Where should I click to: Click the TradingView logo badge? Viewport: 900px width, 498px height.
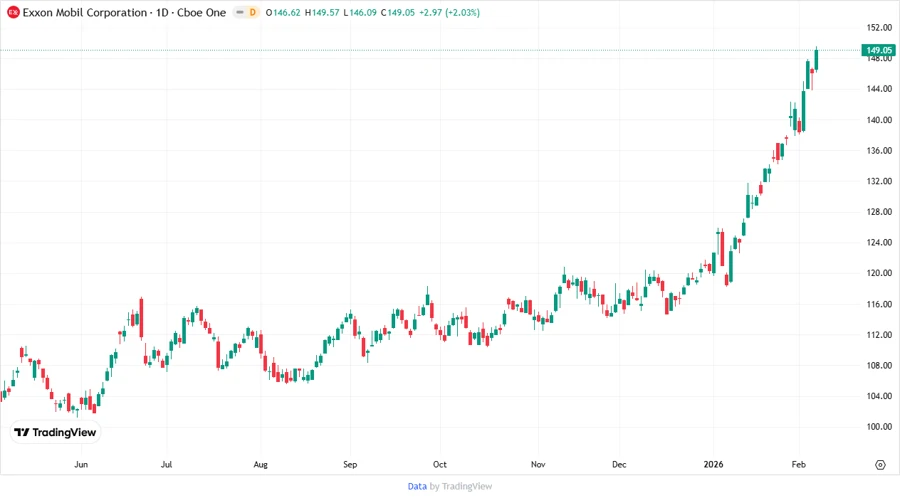click(56, 433)
